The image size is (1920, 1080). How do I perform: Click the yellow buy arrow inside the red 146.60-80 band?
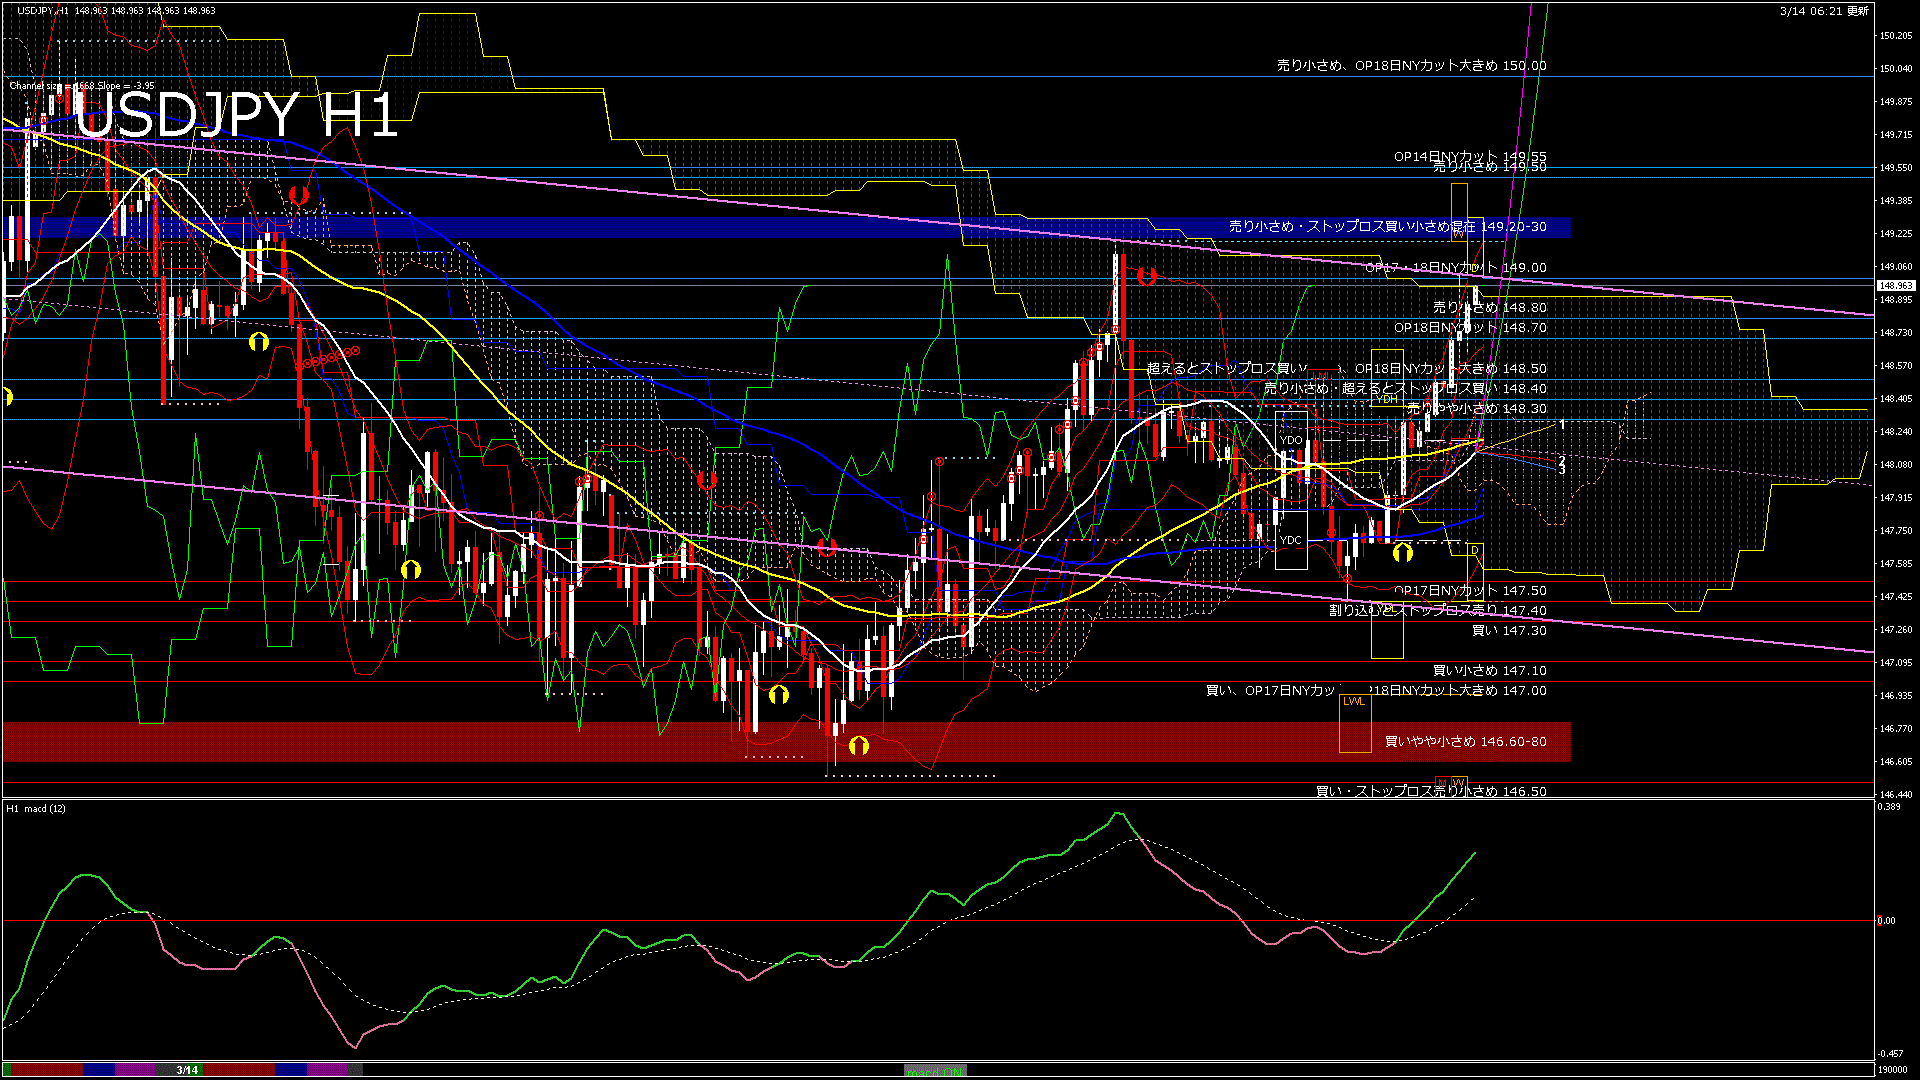[858, 746]
